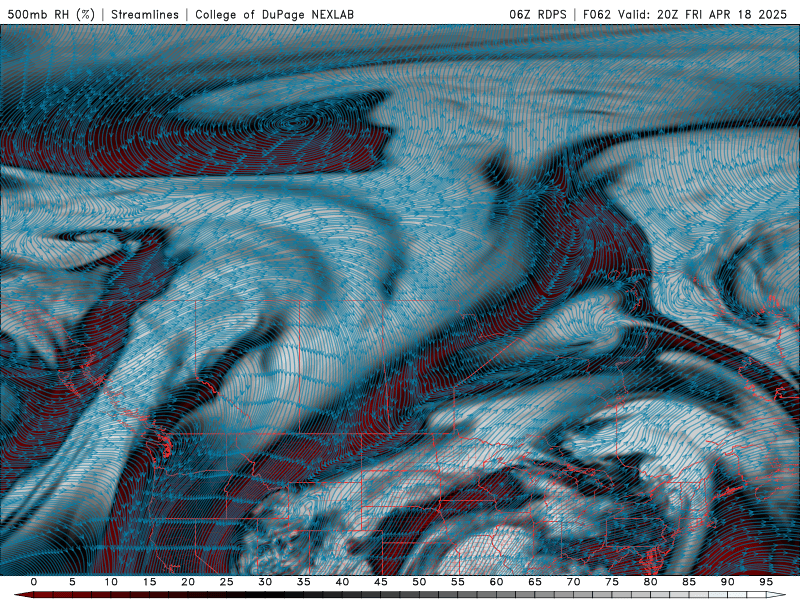This screenshot has width=800, height=600.
Task: Click the black mid-range color bar segment
Action: (x=265, y=595)
